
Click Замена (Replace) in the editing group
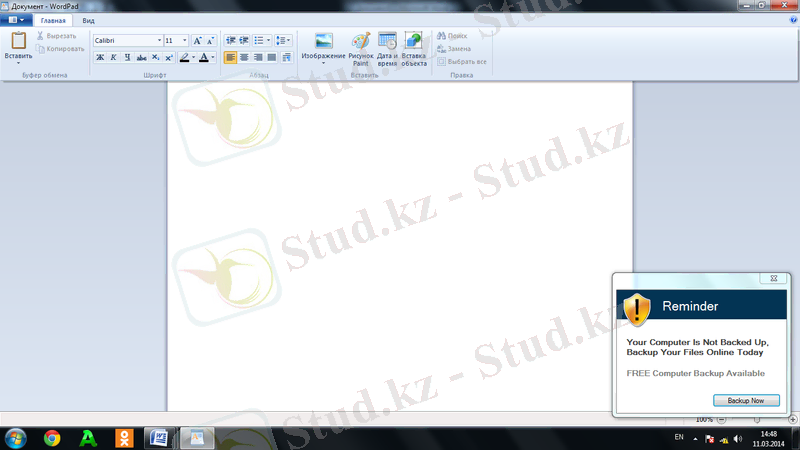click(x=460, y=48)
